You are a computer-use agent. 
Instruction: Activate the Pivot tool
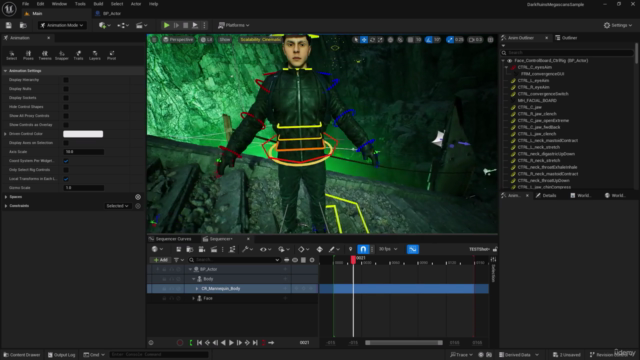pyautogui.click(x=111, y=55)
